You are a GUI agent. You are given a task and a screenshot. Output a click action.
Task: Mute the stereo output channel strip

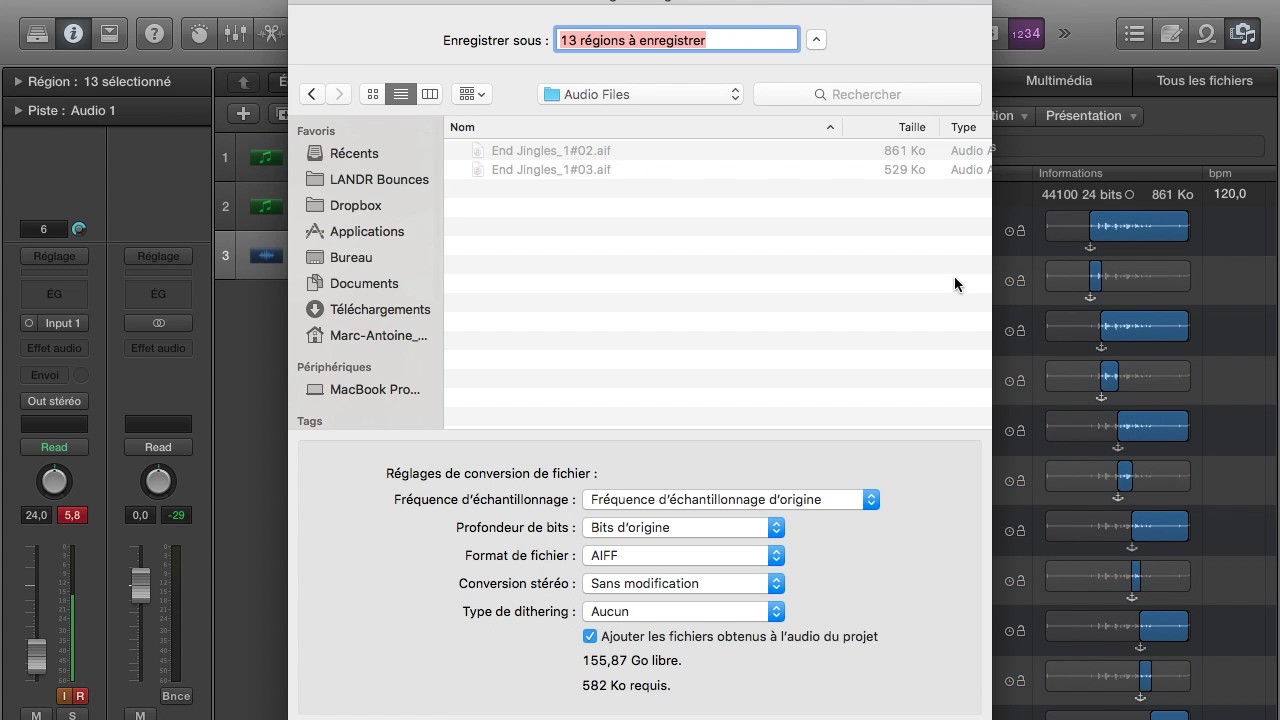click(140, 715)
